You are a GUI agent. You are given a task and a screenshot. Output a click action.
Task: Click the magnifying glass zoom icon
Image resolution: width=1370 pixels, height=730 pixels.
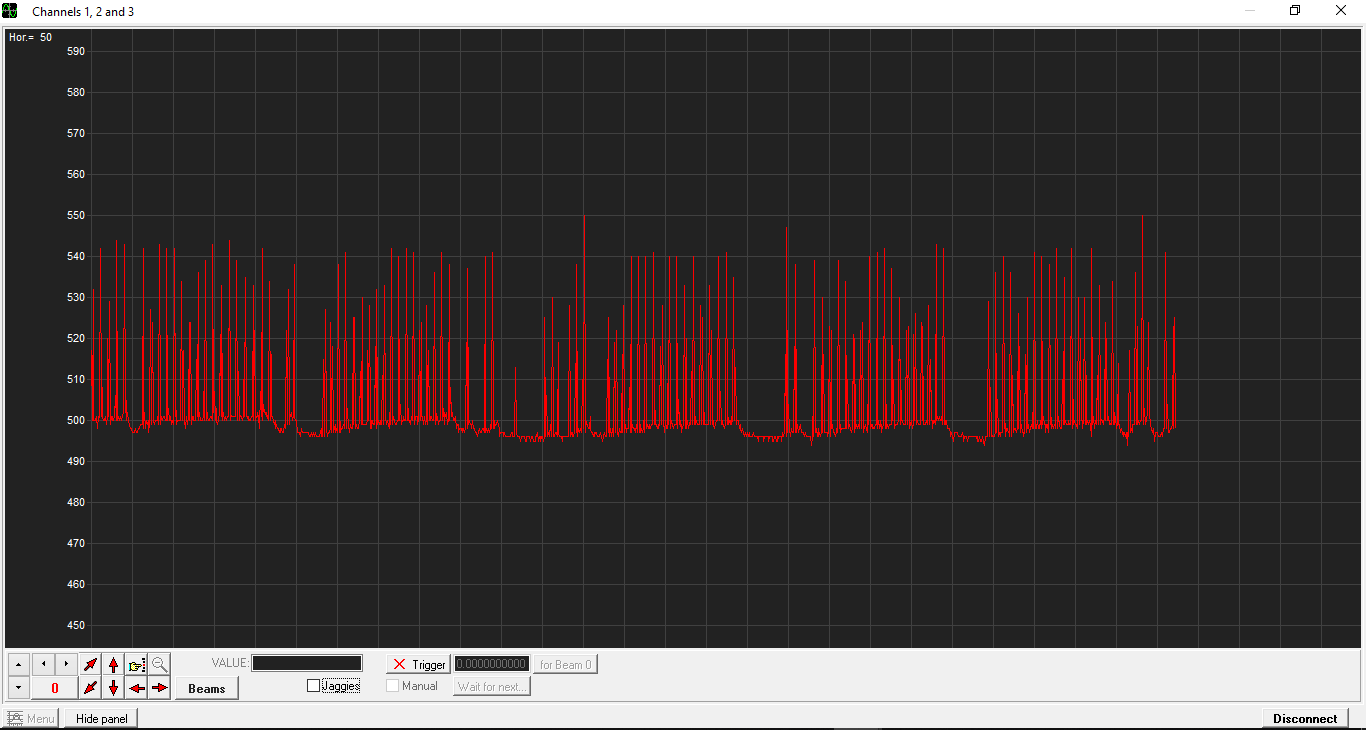160,664
